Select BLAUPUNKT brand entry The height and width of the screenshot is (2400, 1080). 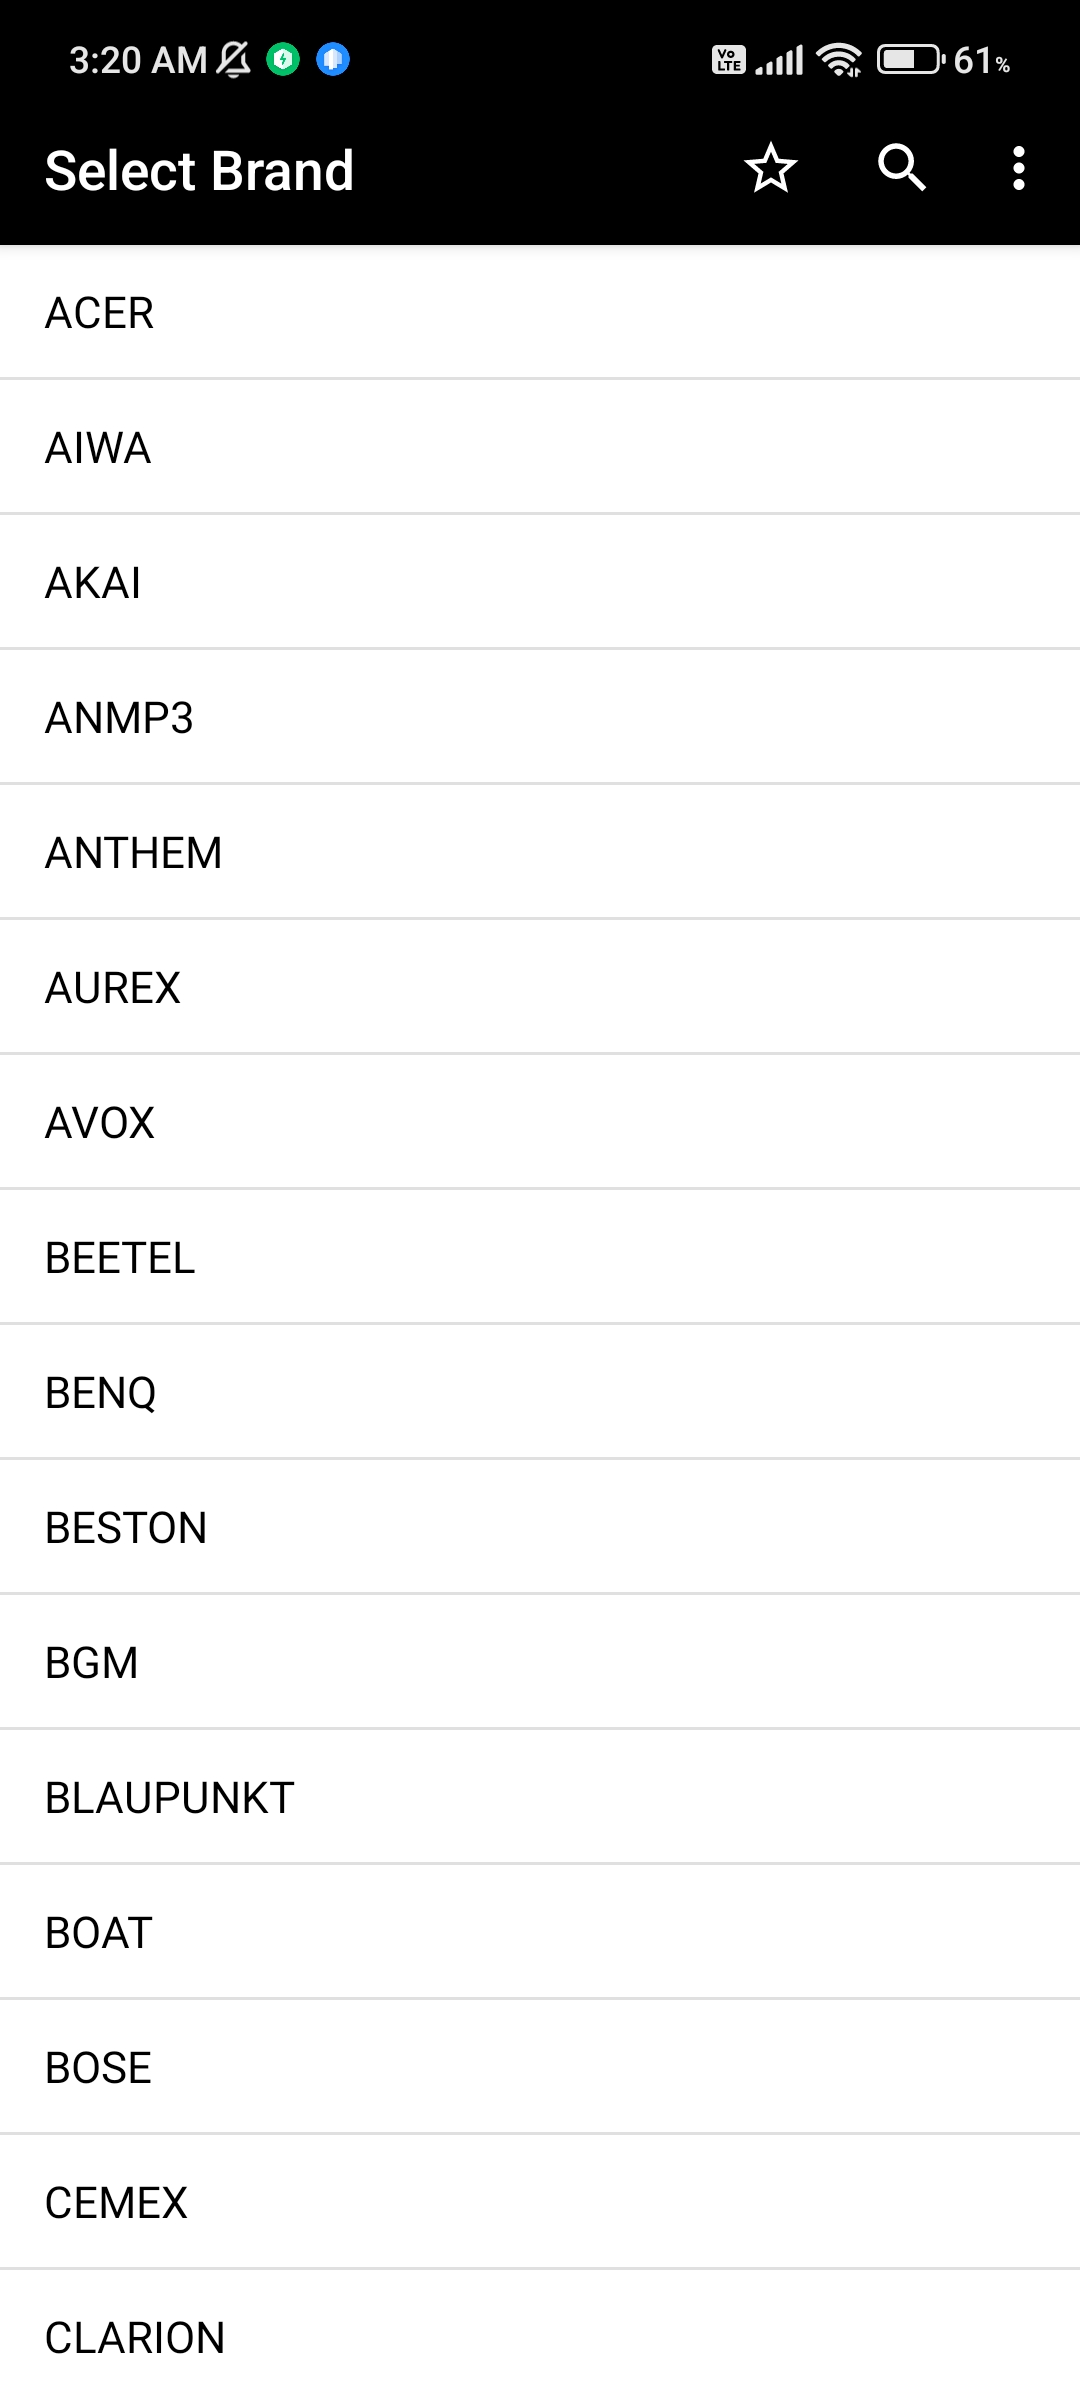(x=540, y=1797)
